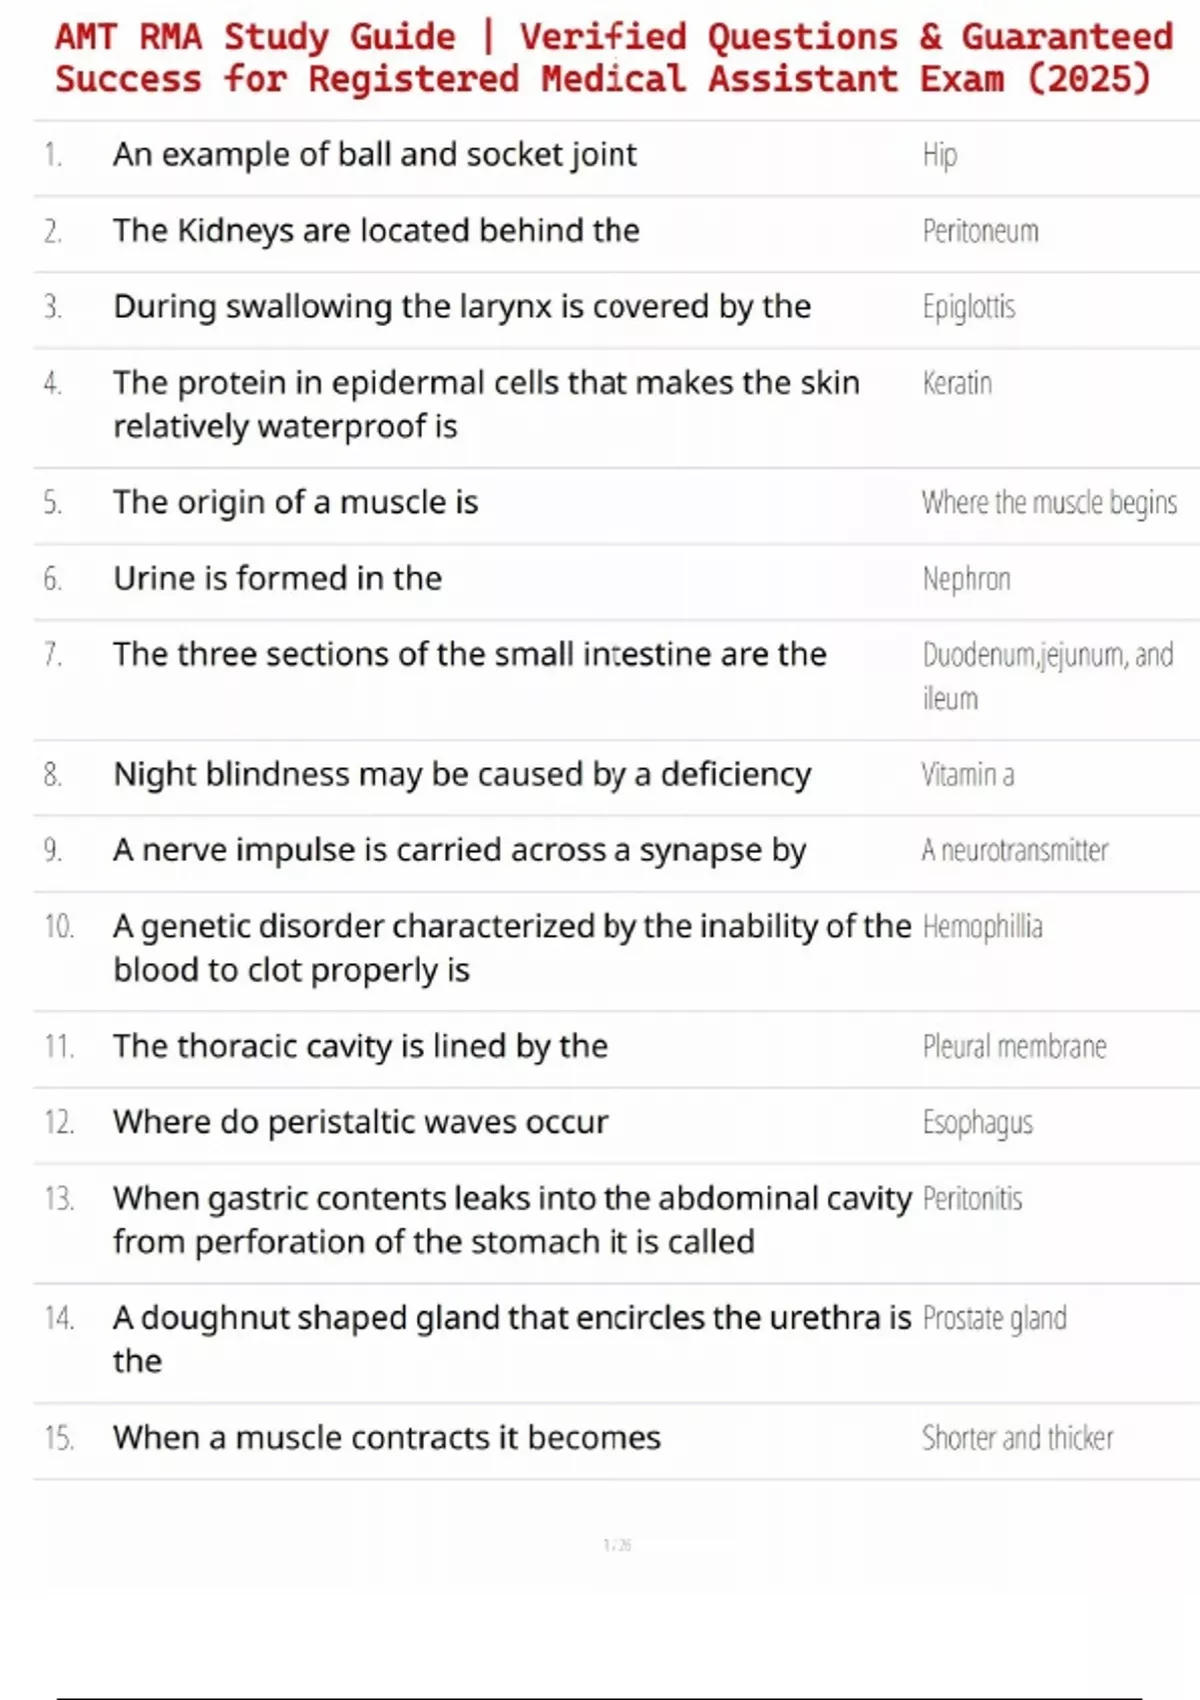
Task: Click the "A neurotransmitter" answer
Action: (x=1014, y=851)
